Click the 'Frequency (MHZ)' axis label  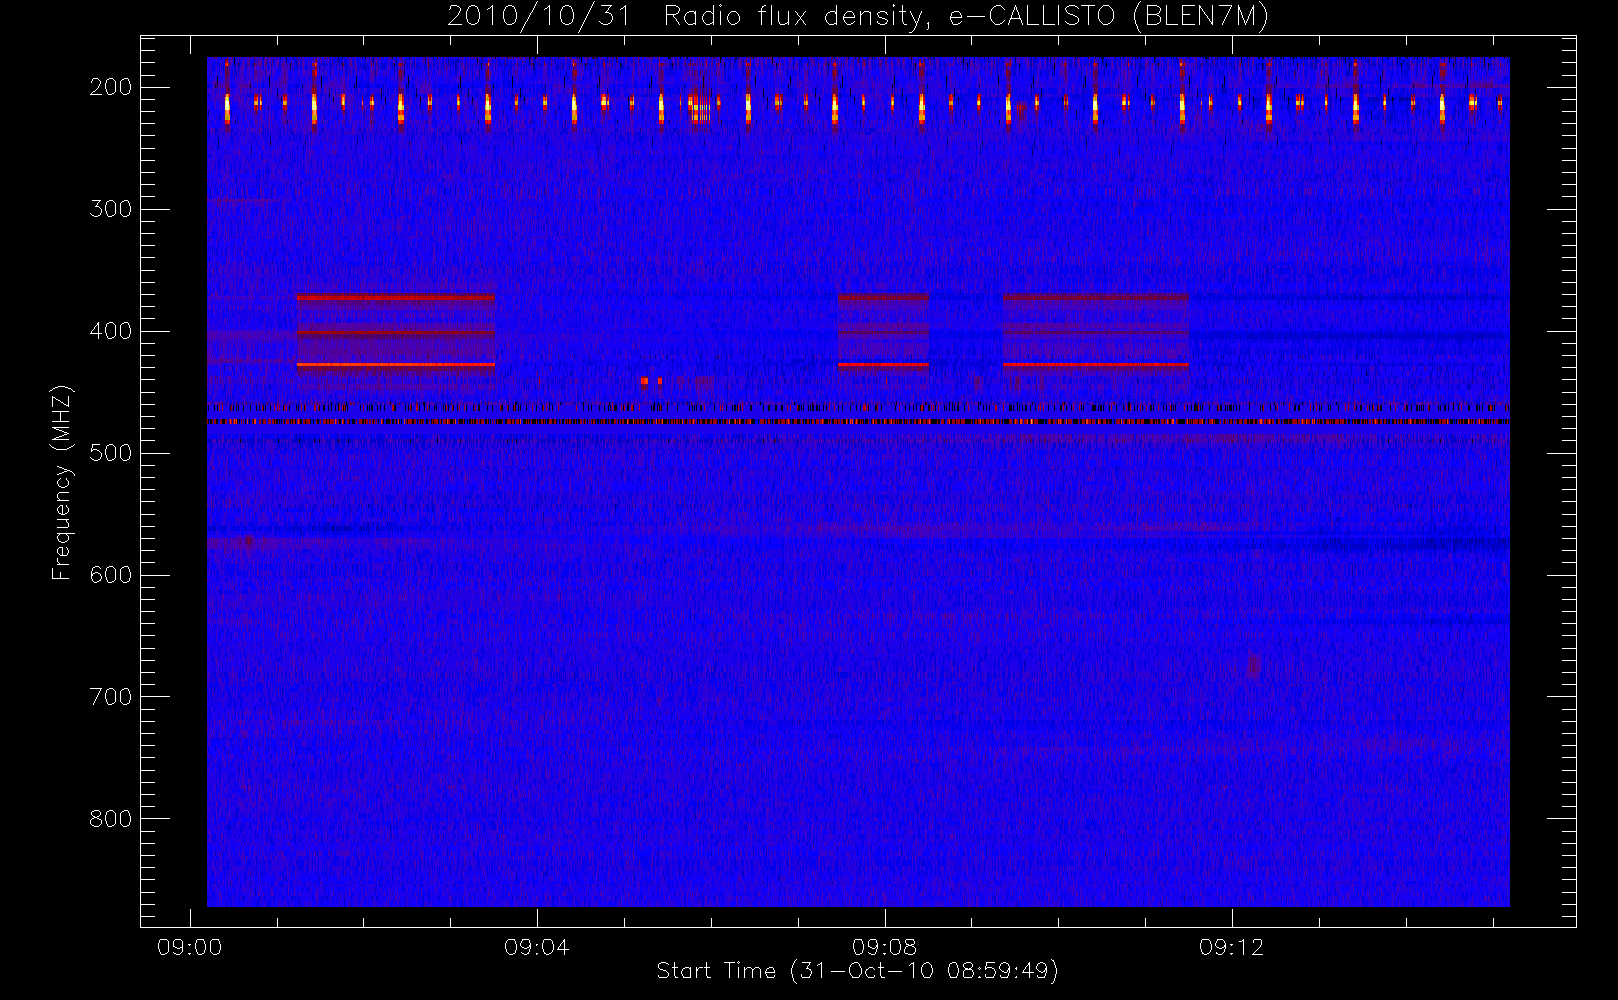pyautogui.click(x=62, y=482)
